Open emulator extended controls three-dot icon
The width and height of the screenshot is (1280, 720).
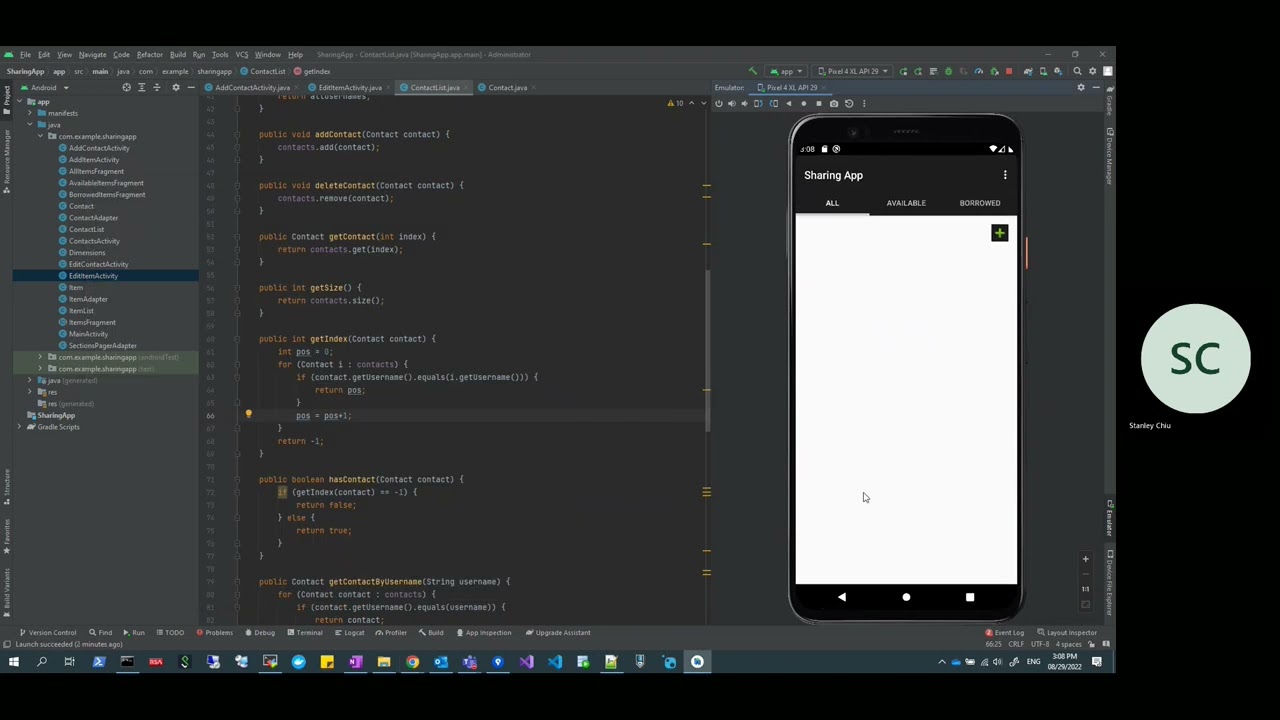864,103
